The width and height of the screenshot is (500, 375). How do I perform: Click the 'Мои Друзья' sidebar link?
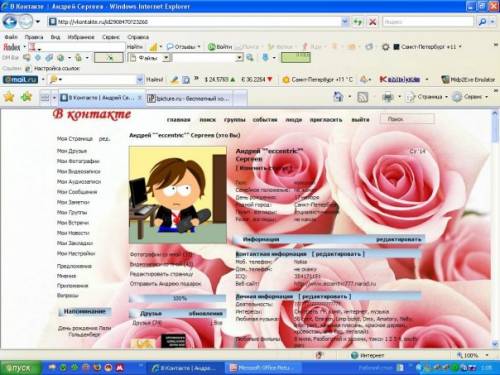click(x=72, y=151)
